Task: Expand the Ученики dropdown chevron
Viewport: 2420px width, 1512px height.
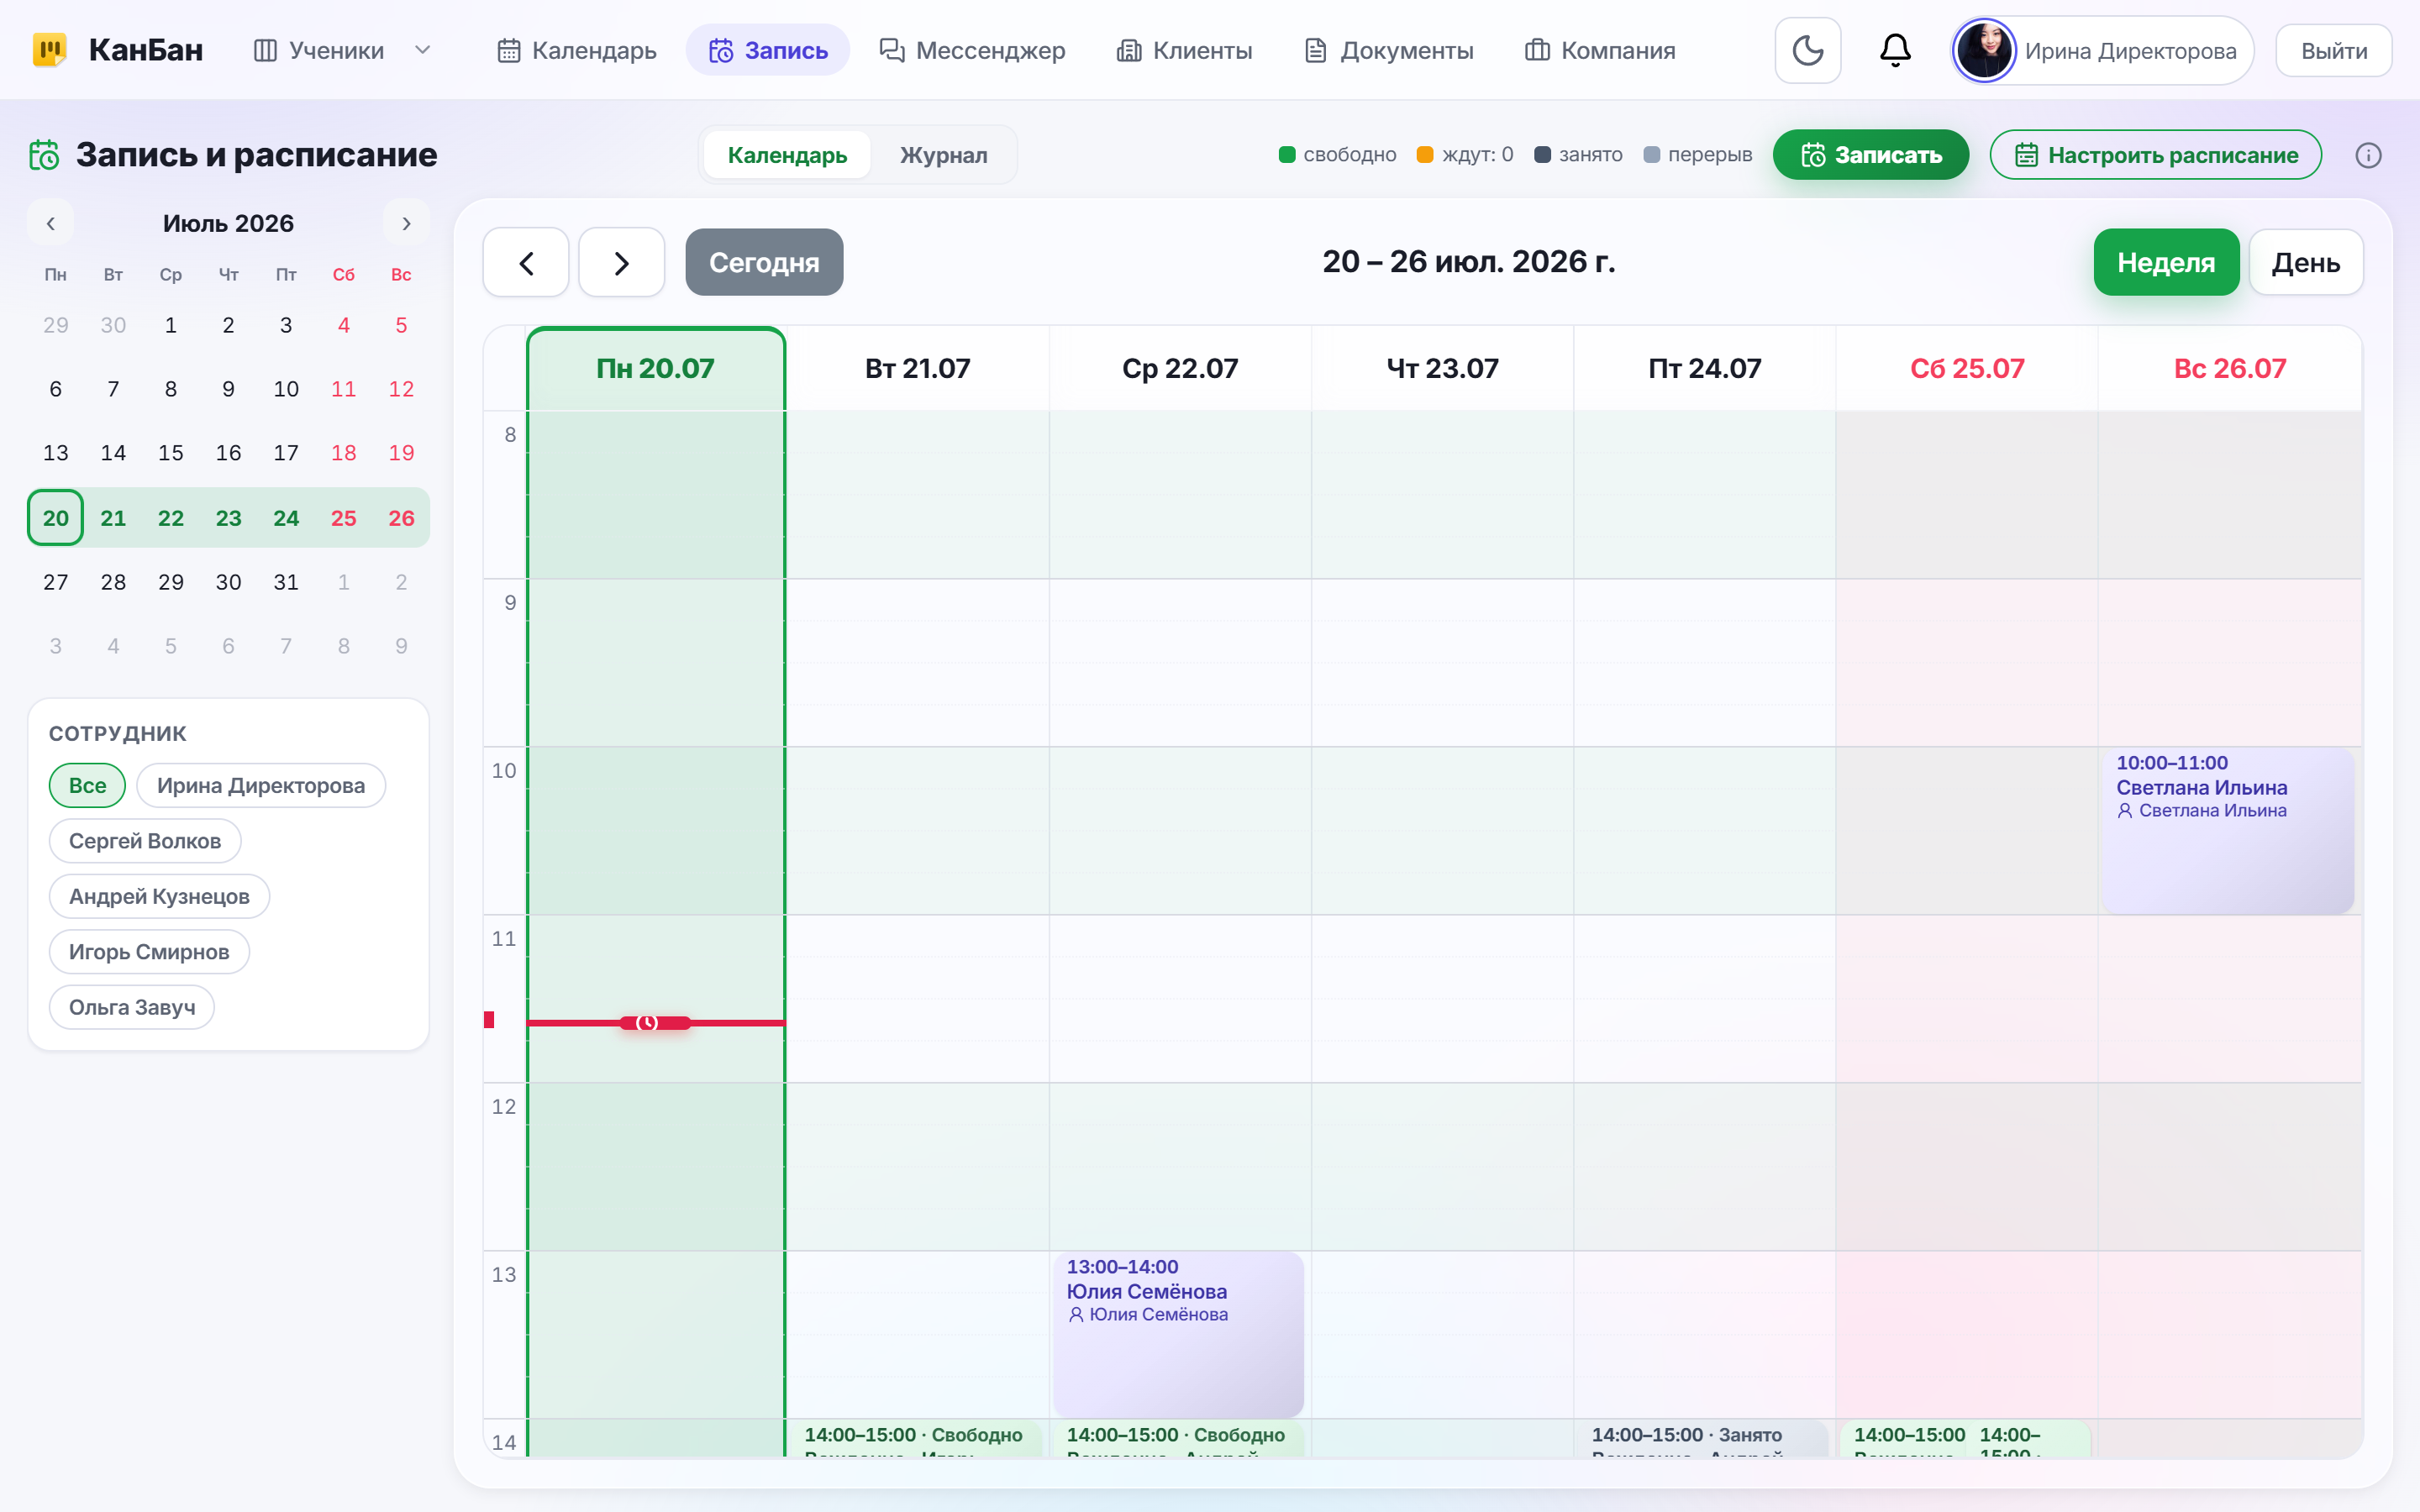Action: click(422, 50)
